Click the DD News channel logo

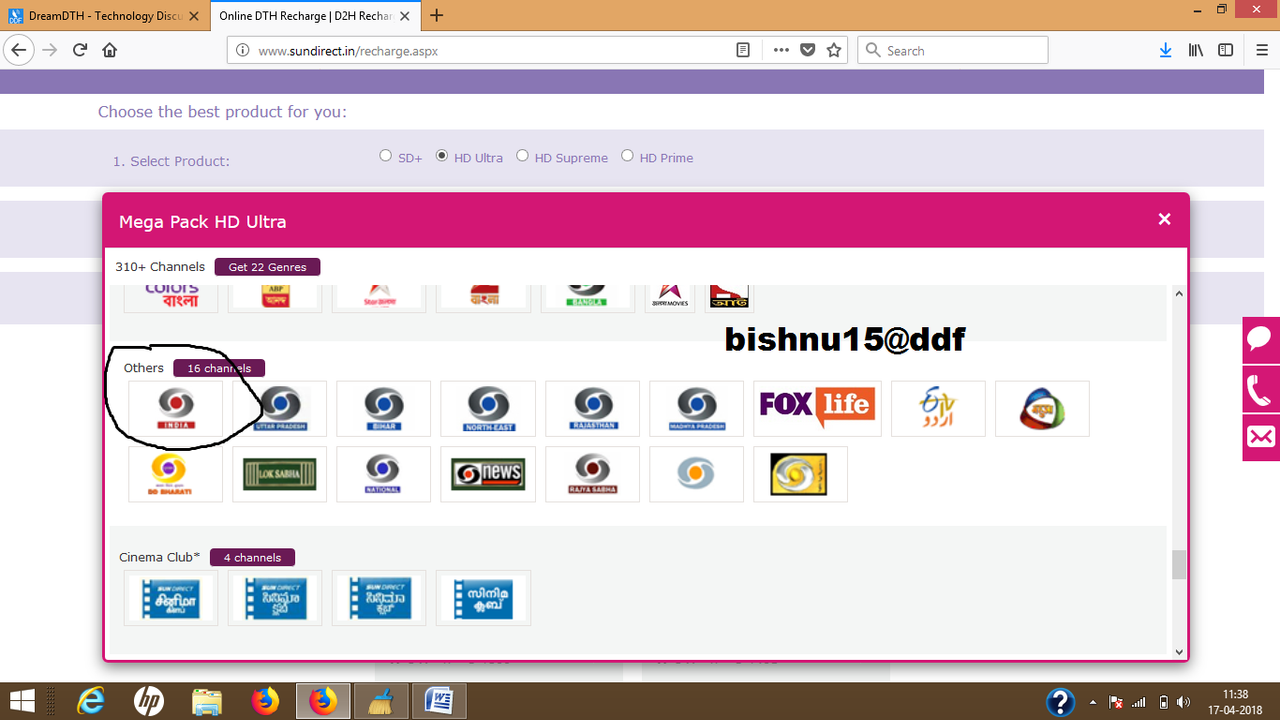tap(488, 474)
